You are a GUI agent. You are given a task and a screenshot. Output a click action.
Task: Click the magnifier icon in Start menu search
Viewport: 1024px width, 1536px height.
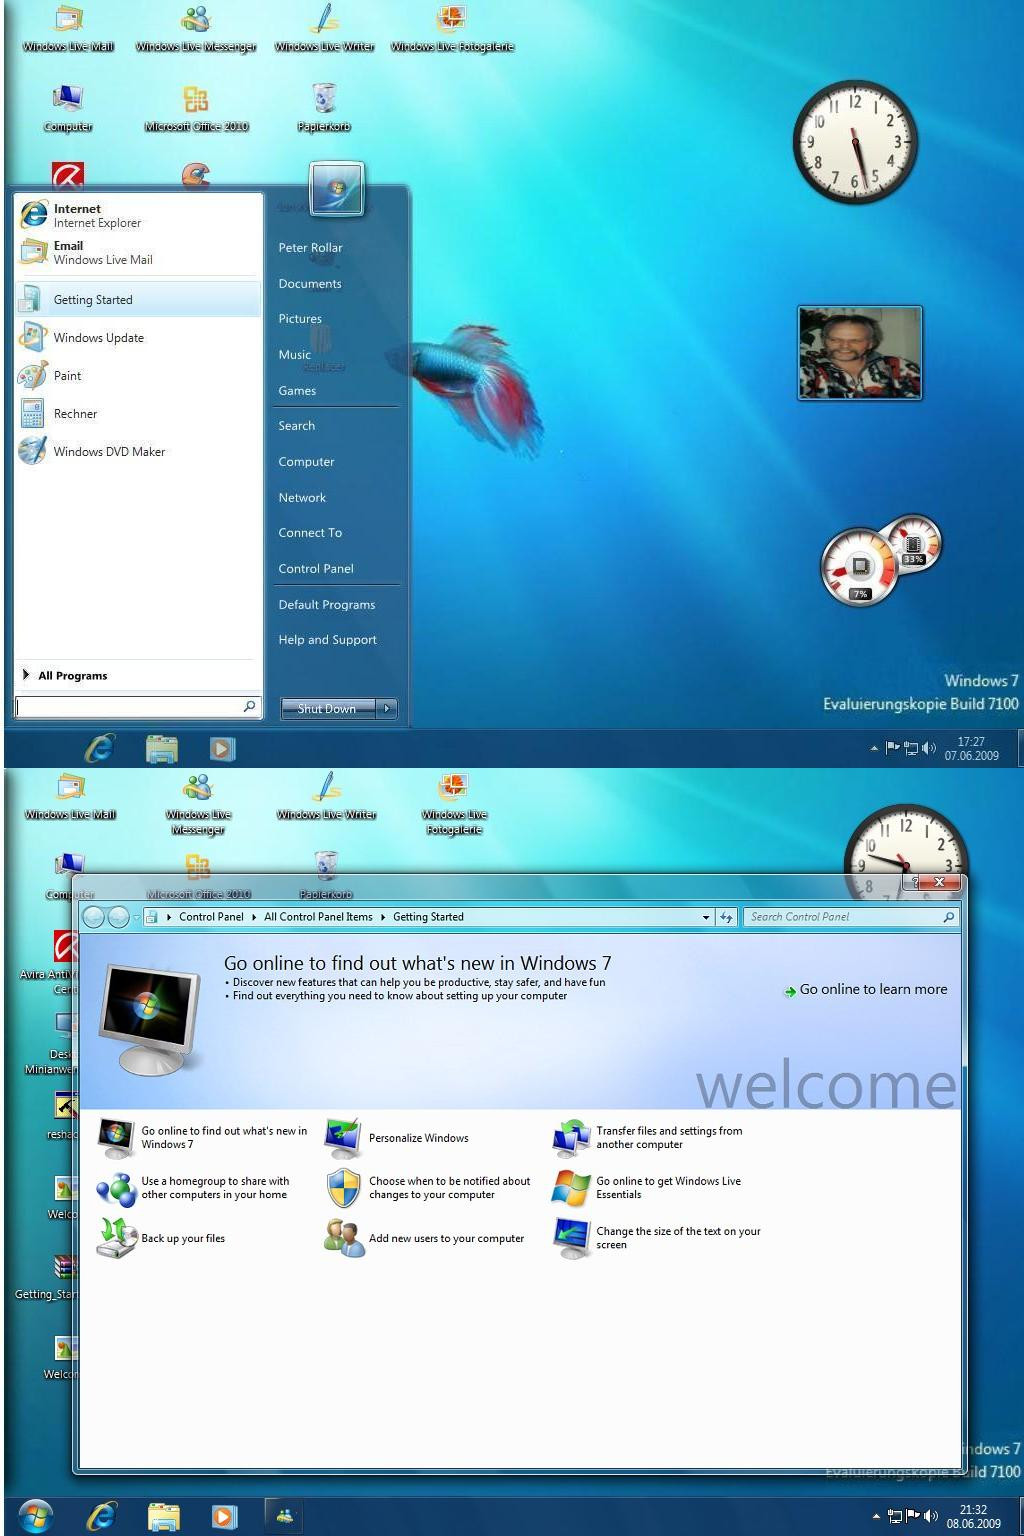(x=250, y=706)
